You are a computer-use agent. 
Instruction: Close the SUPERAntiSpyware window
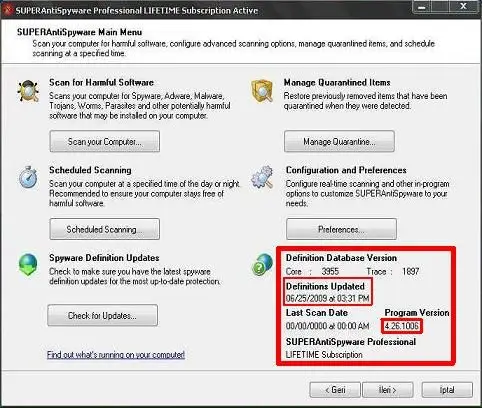pos(464,7)
